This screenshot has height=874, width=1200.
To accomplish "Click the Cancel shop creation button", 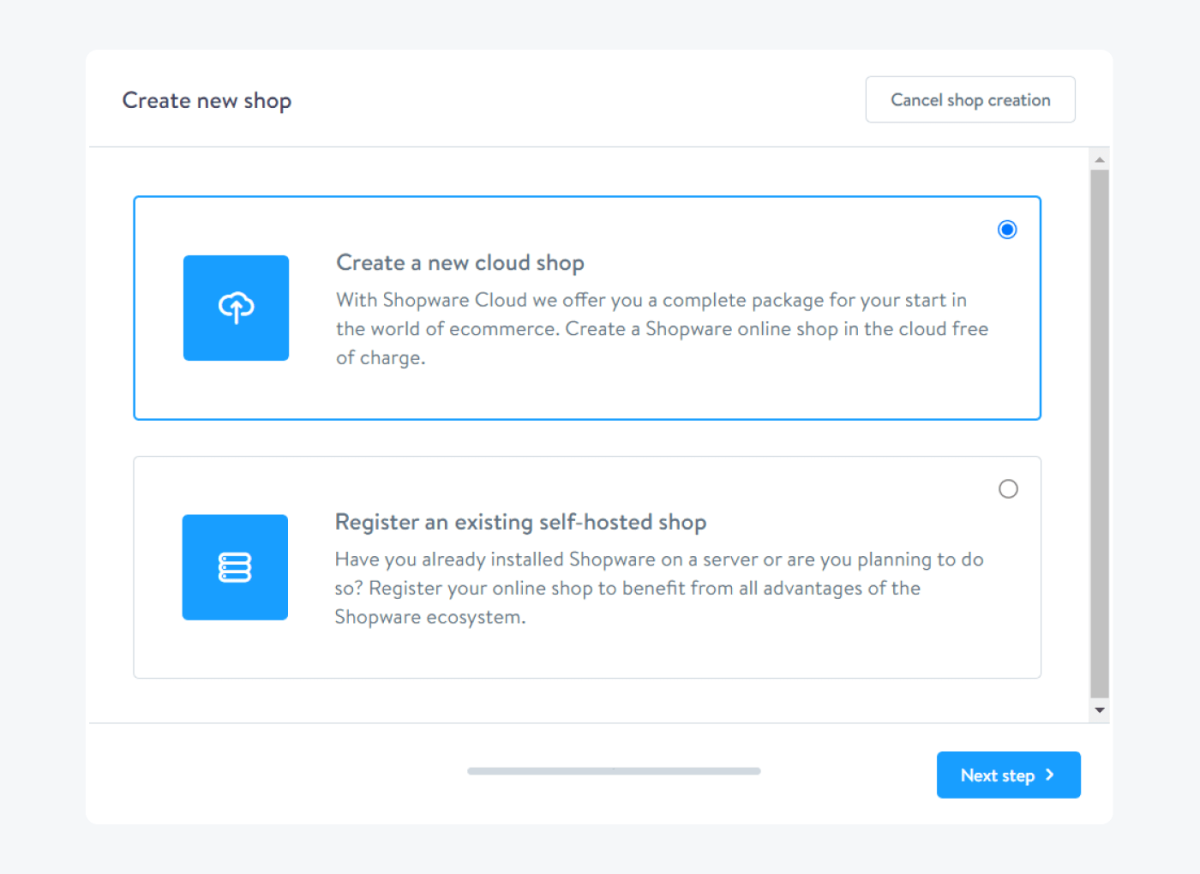I will pyautogui.click(x=970, y=99).
